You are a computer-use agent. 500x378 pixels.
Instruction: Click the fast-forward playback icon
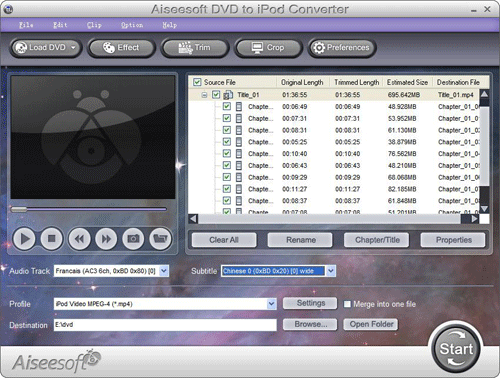(x=106, y=239)
